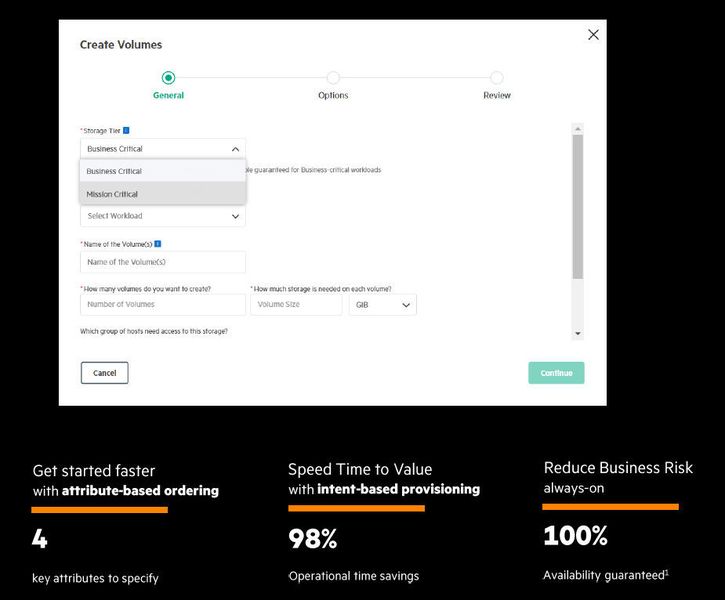Open the GiB unit dropdown
Viewport: 725px width, 600px height.
pos(383,305)
